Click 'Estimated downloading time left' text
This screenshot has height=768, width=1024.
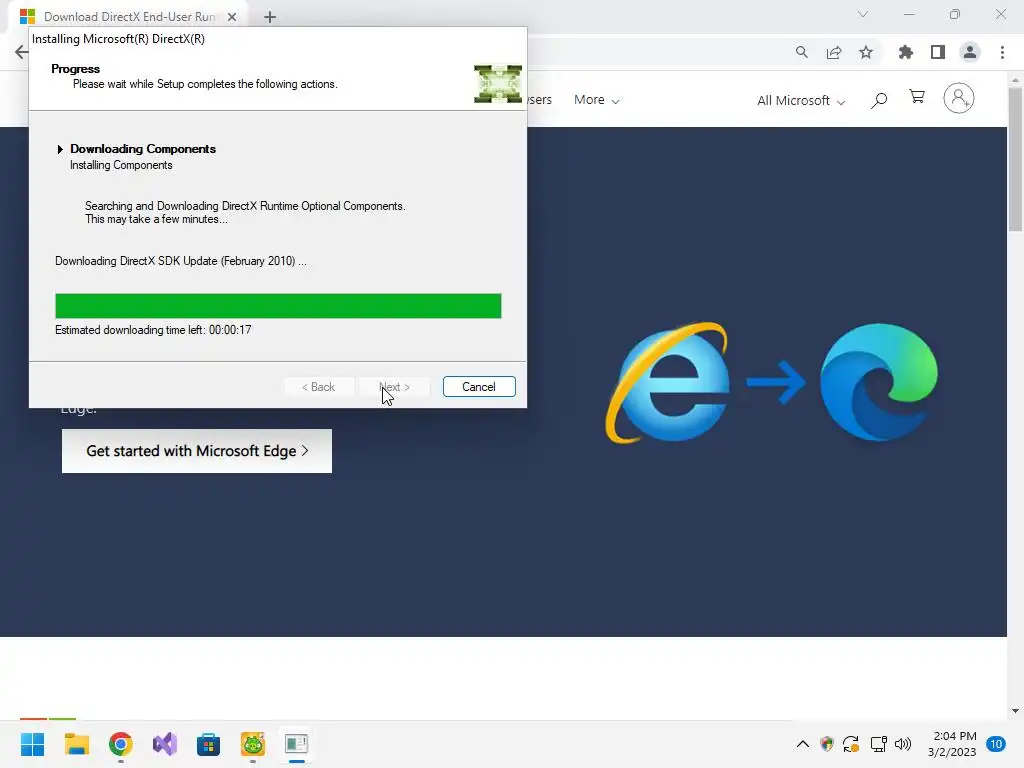(153, 330)
